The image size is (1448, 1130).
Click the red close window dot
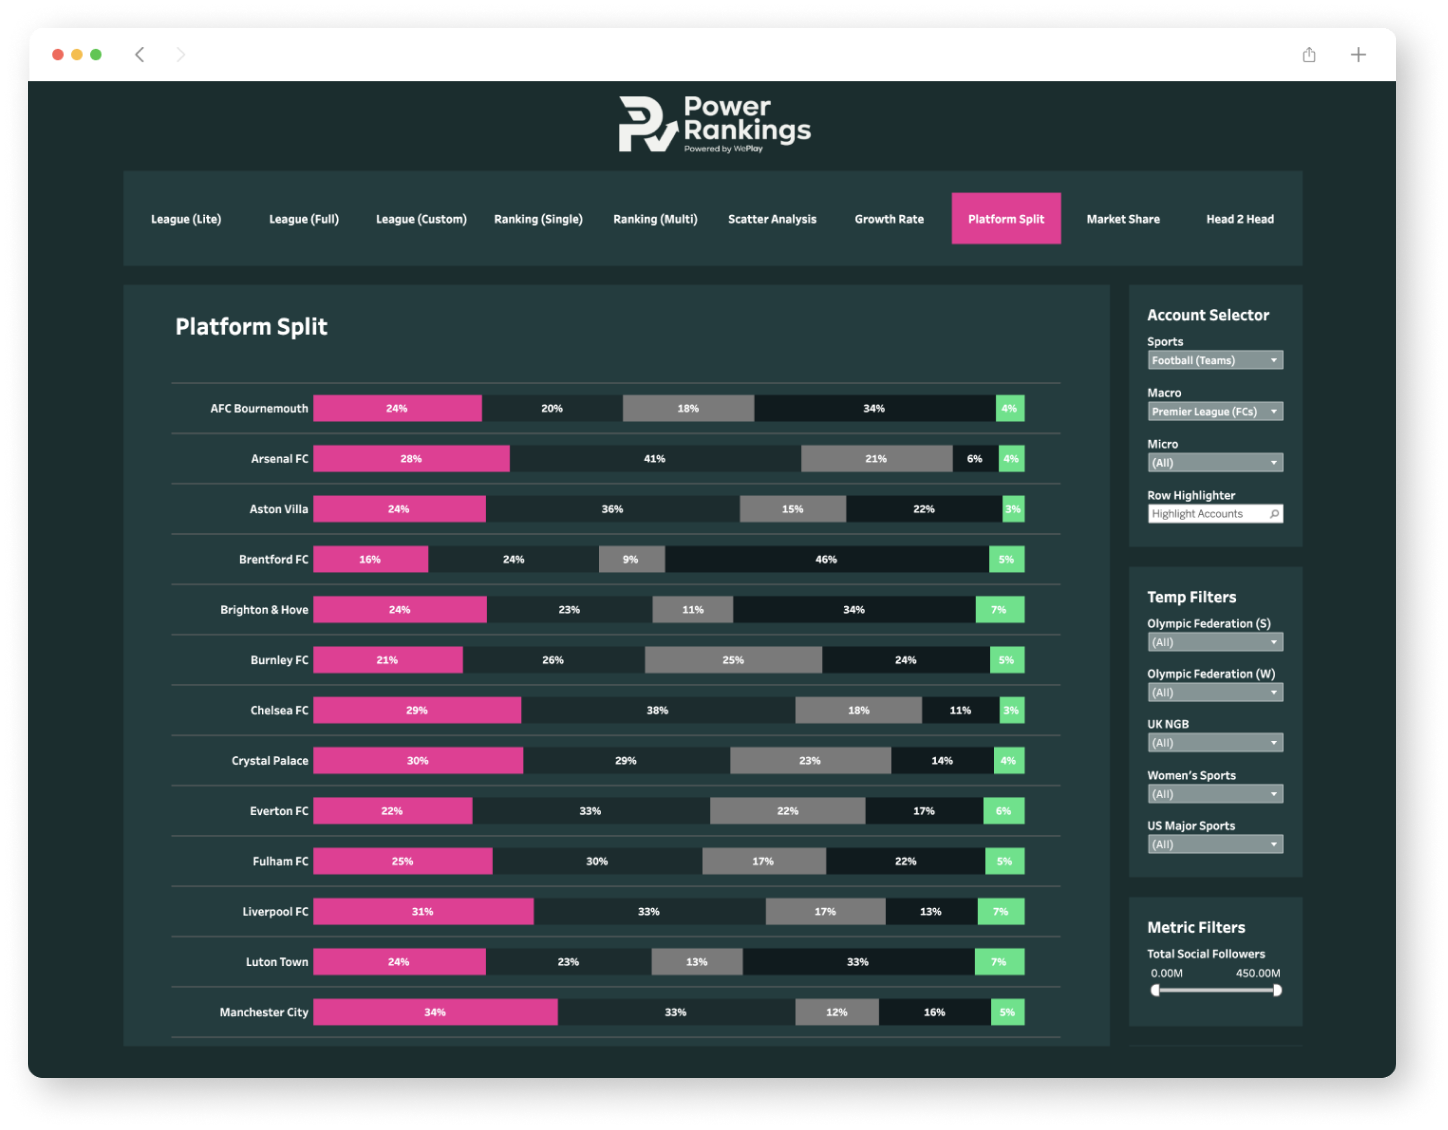tap(58, 54)
